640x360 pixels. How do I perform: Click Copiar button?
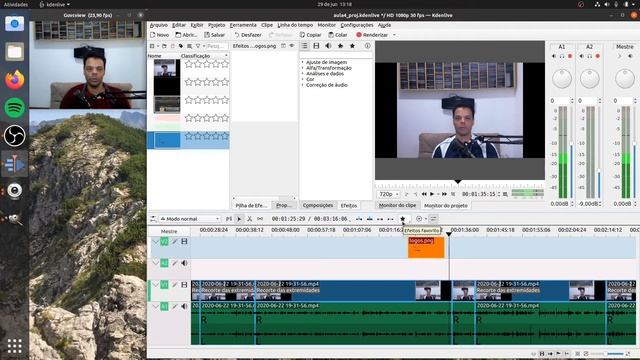311,35
